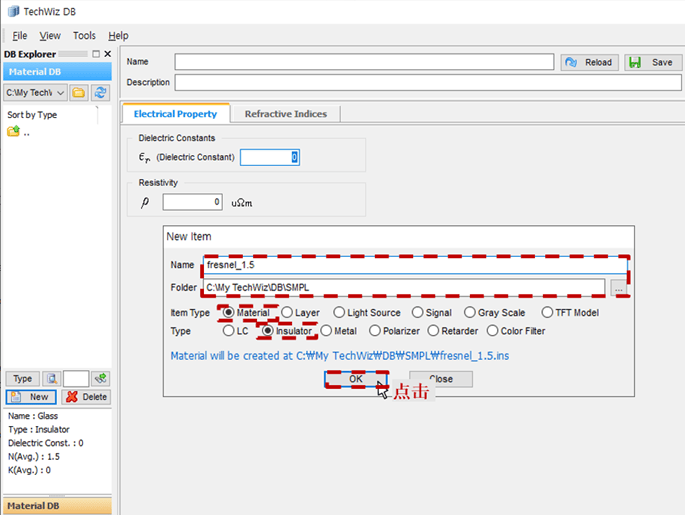
Task: Click Reload button with blue arrow icon
Action: [590, 62]
